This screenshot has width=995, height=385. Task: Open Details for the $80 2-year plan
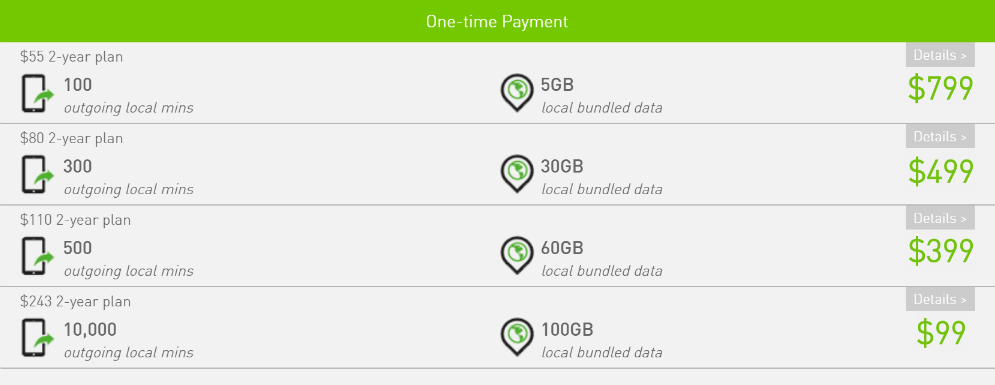[940, 136]
